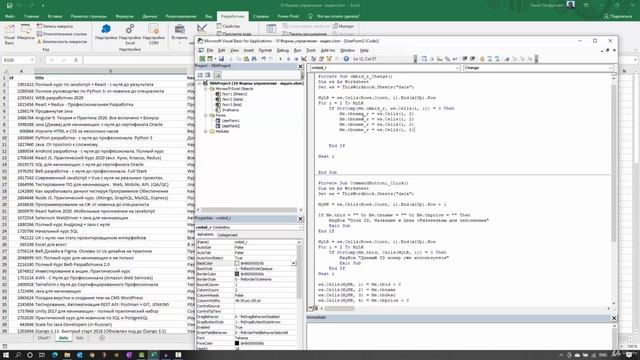This screenshot has width=640, height=360.
Task: Expand the Modules folder in project tree
Action: click(206, 131)
